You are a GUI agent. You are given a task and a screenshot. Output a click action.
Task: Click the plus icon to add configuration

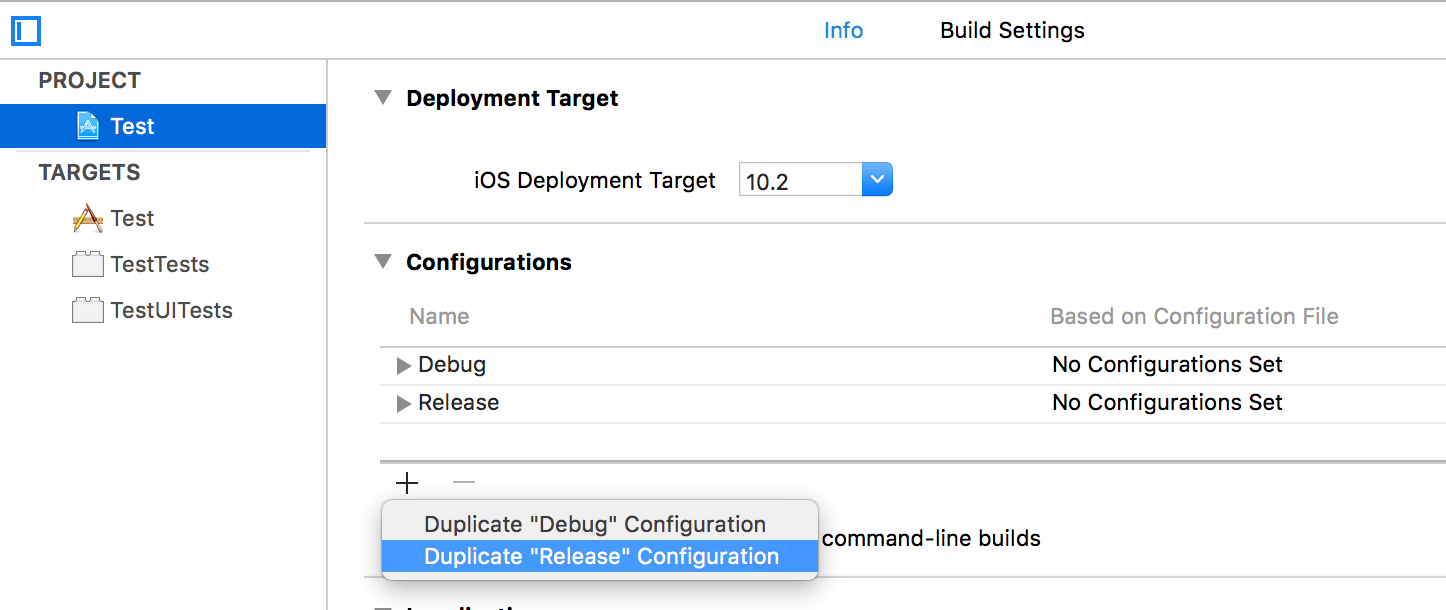pyautogui.click(x=407, y=483)
